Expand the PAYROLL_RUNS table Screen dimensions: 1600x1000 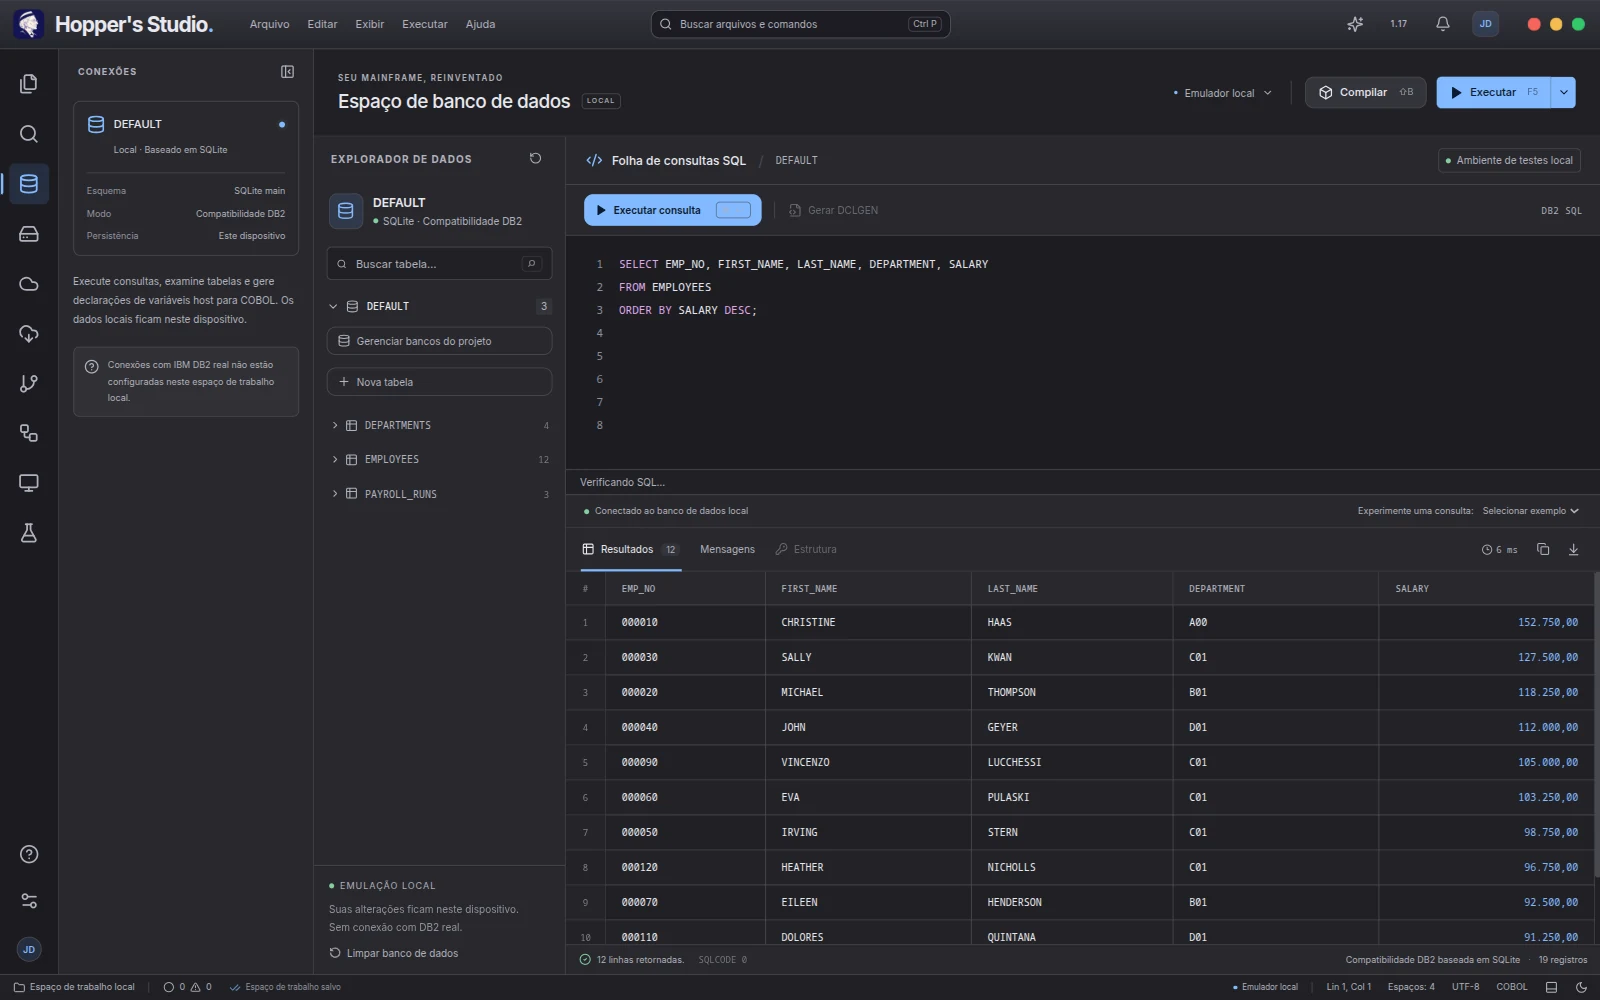(335, 494)
